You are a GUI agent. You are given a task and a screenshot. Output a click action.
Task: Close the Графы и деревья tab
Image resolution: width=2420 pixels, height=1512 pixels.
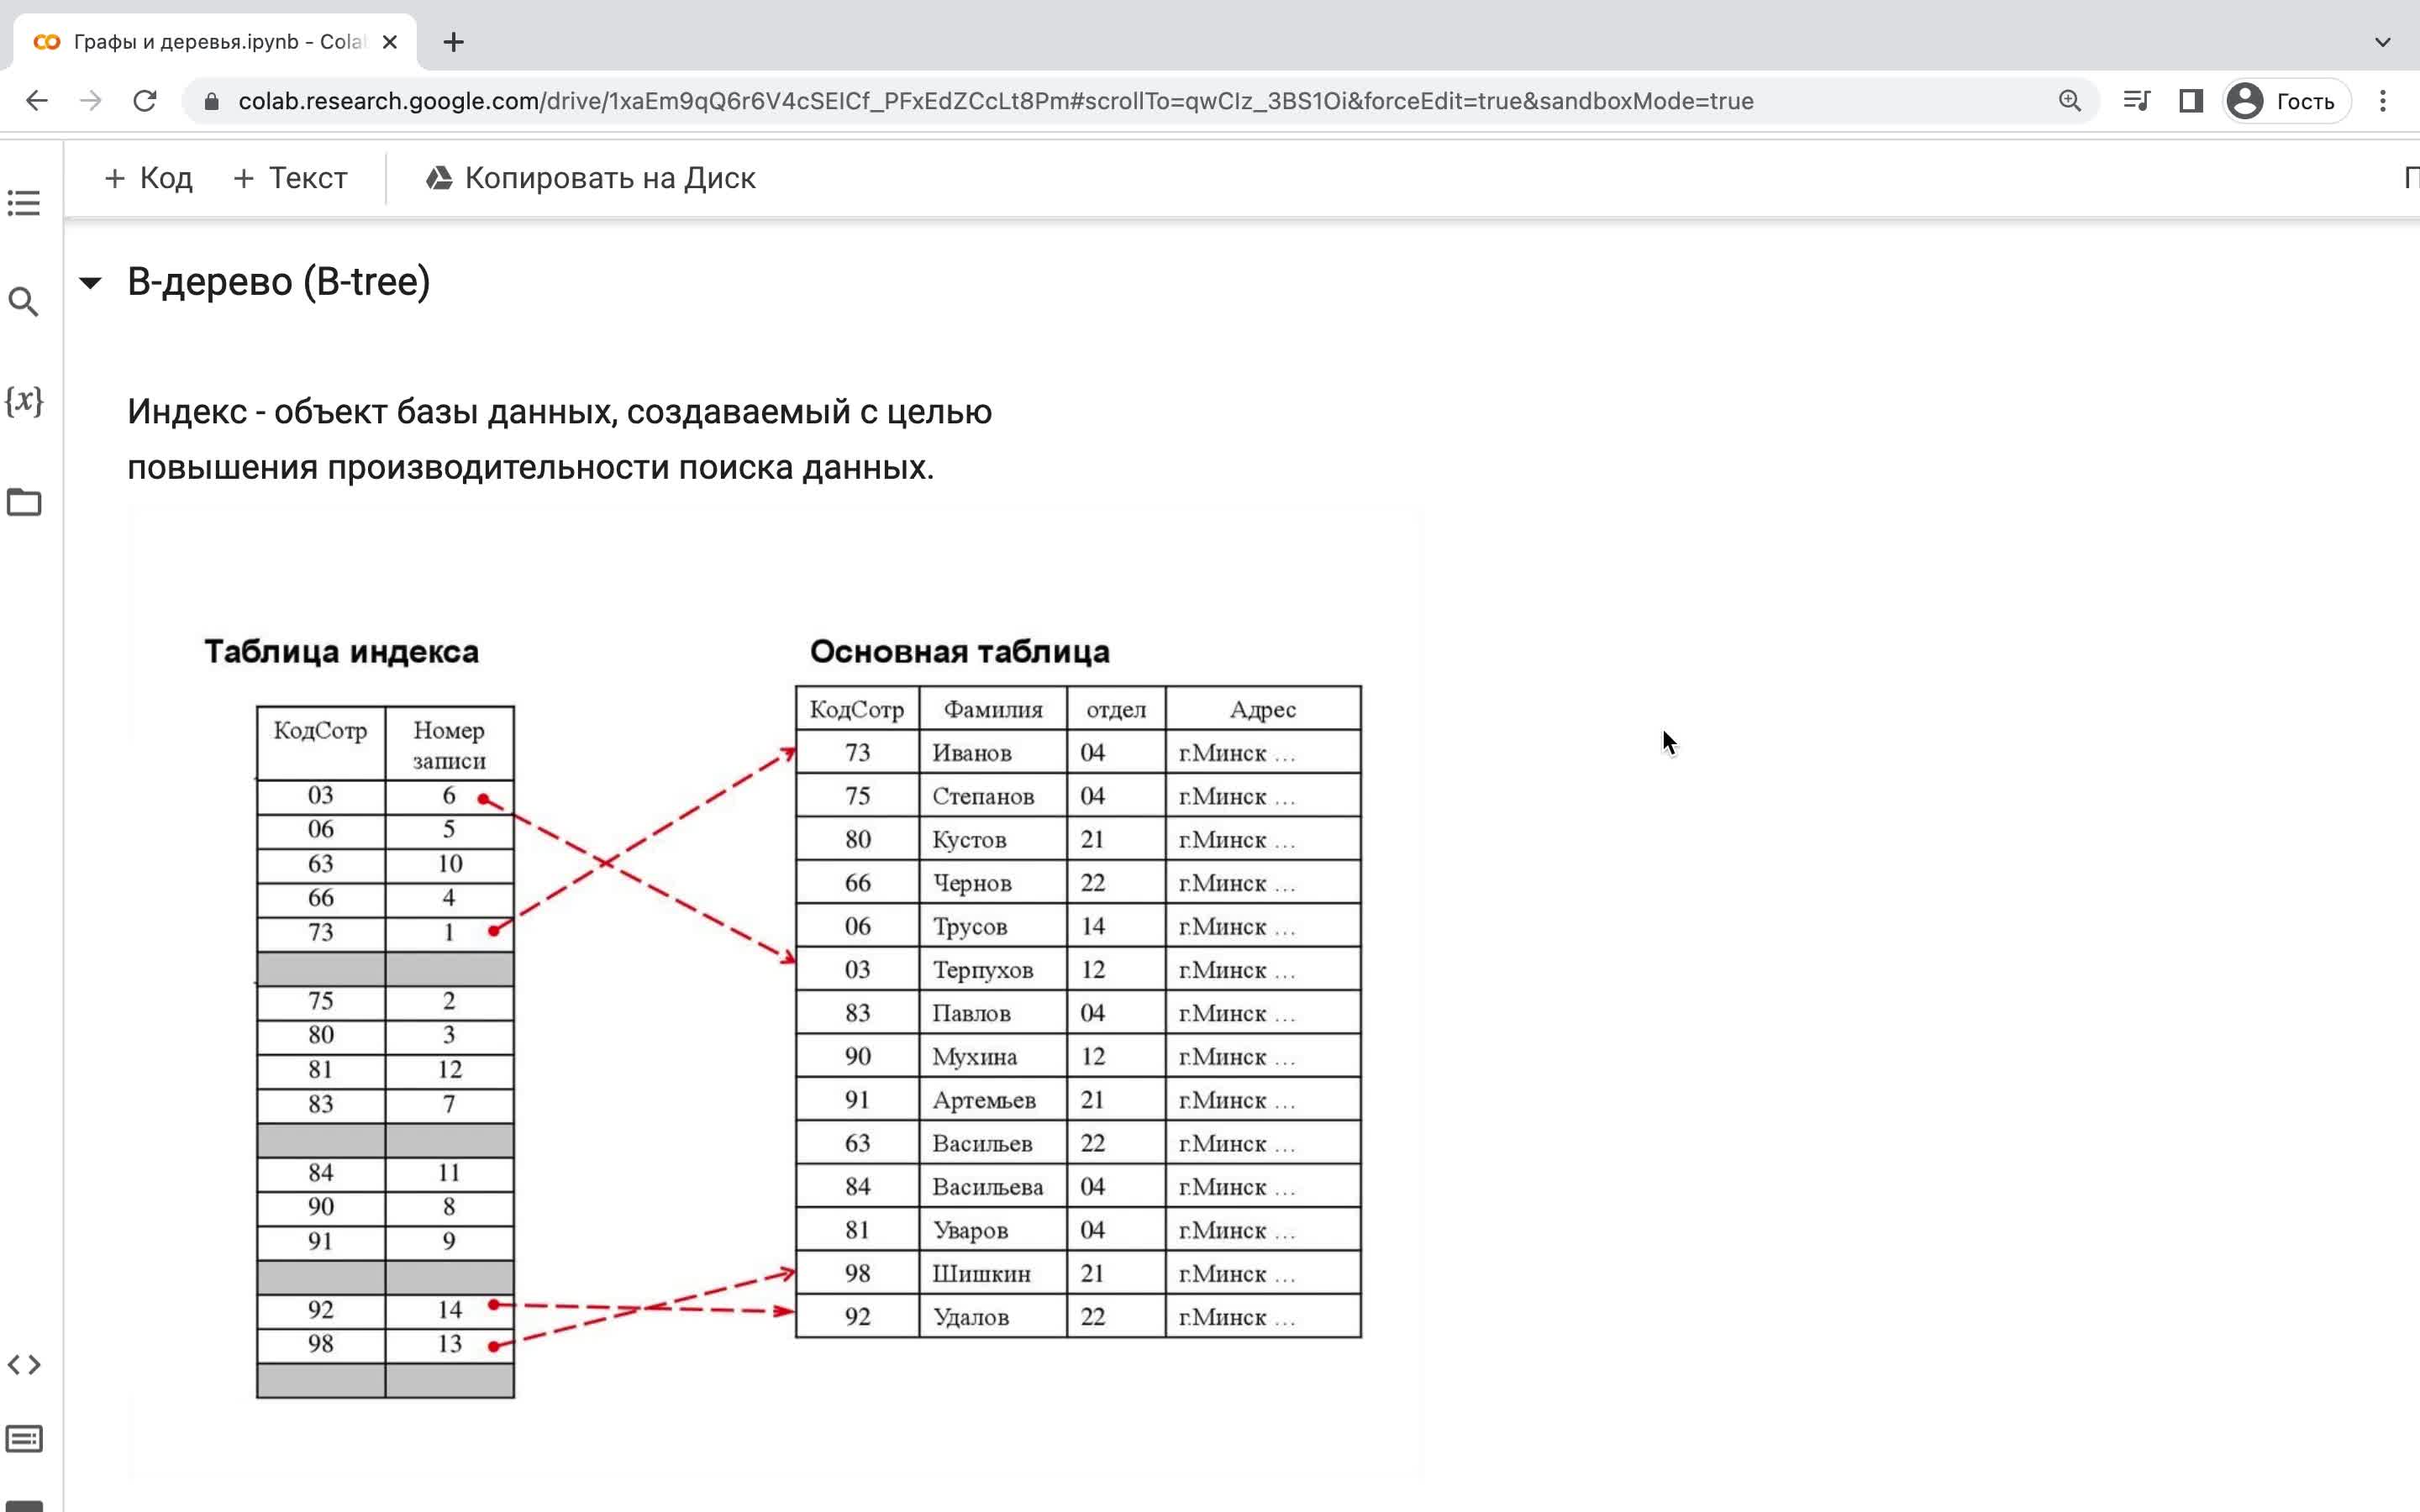coord(390,42)
